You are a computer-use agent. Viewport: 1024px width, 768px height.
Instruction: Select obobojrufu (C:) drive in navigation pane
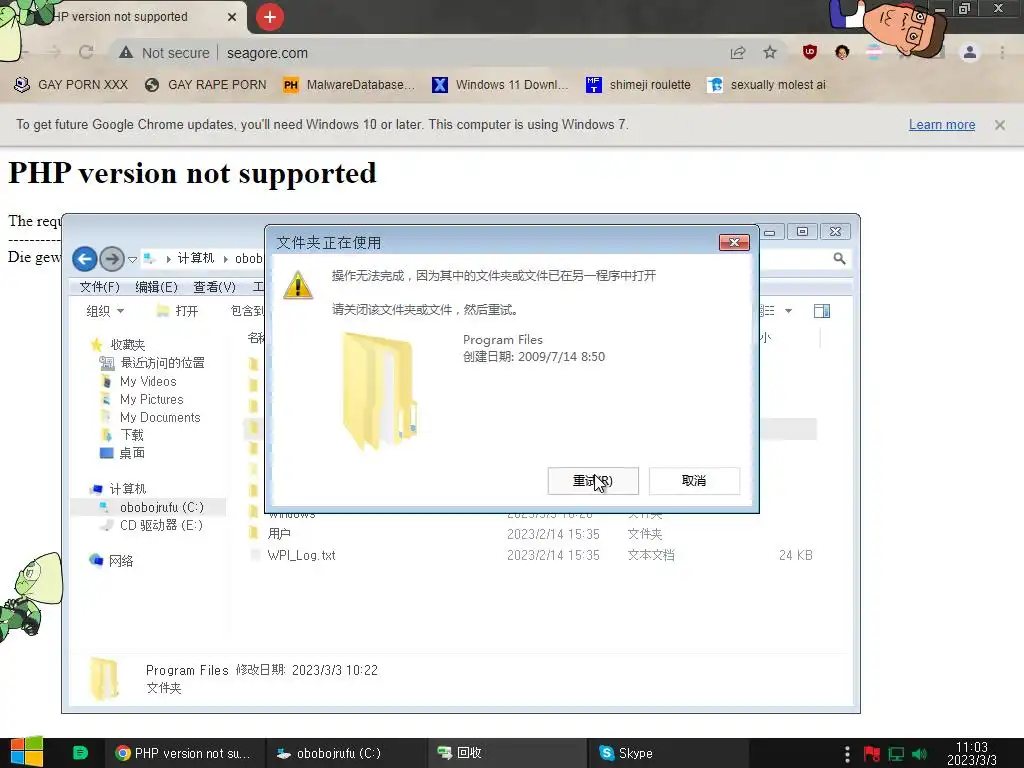[152, 507]
